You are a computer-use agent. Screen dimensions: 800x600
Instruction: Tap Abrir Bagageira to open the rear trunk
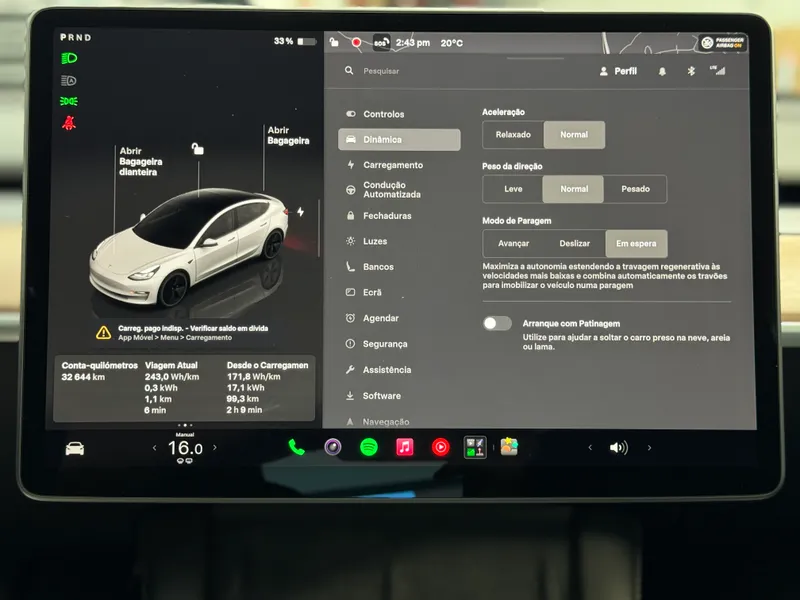(x=288, y=136)
